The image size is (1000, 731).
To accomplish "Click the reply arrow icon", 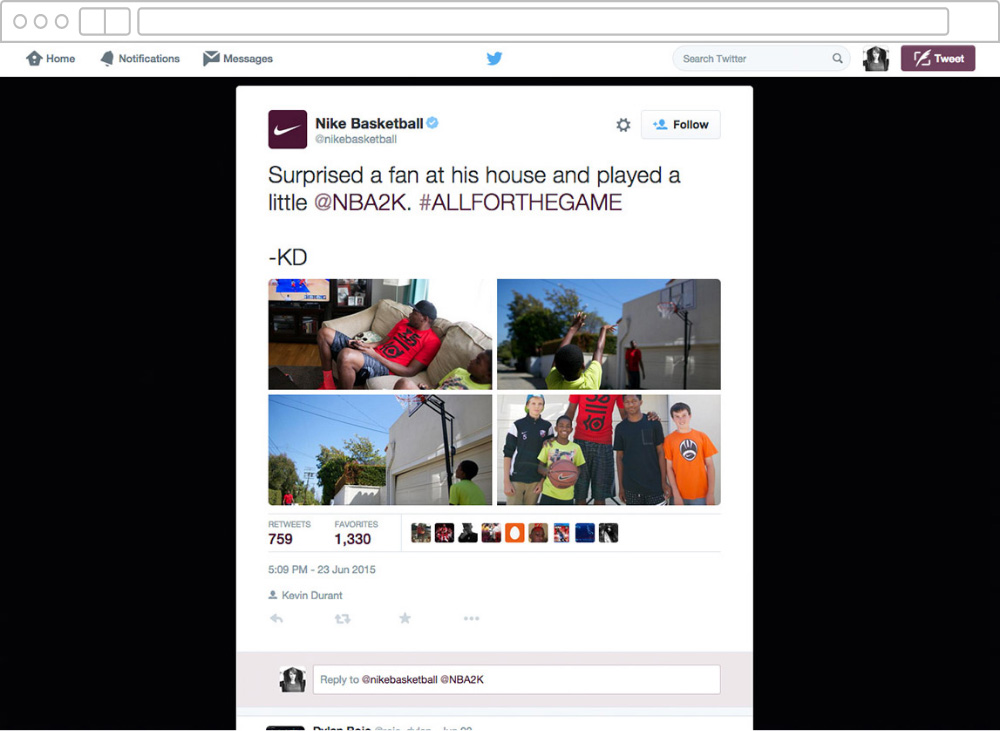I will tap(276, 618).
